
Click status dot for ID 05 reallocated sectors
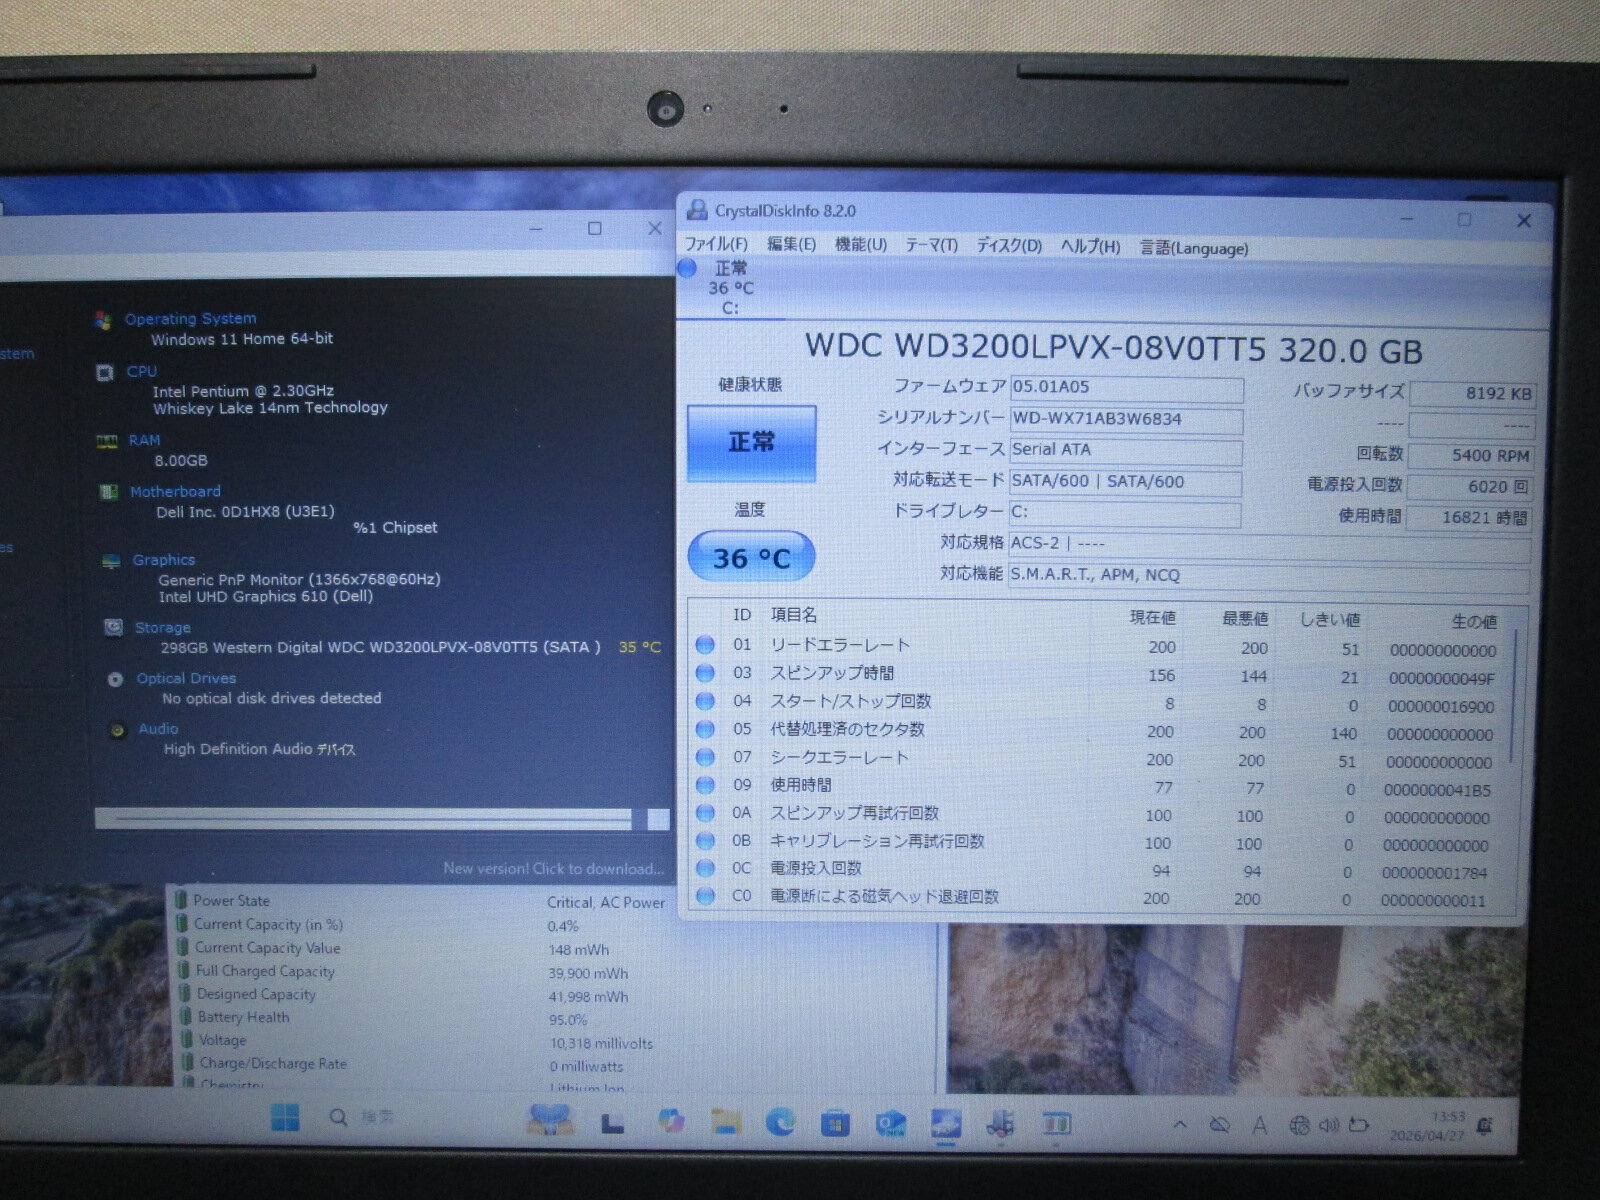pos(706,729)
